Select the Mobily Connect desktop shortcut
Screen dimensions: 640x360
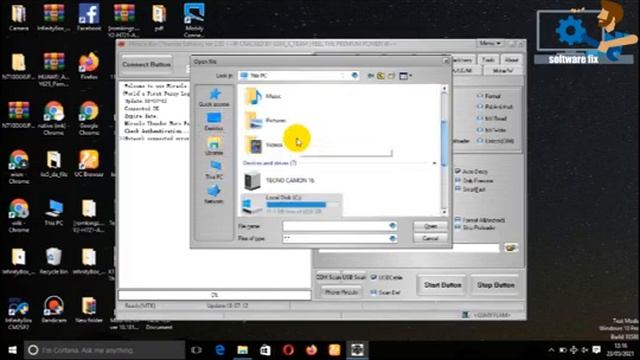tap(194, 20)
